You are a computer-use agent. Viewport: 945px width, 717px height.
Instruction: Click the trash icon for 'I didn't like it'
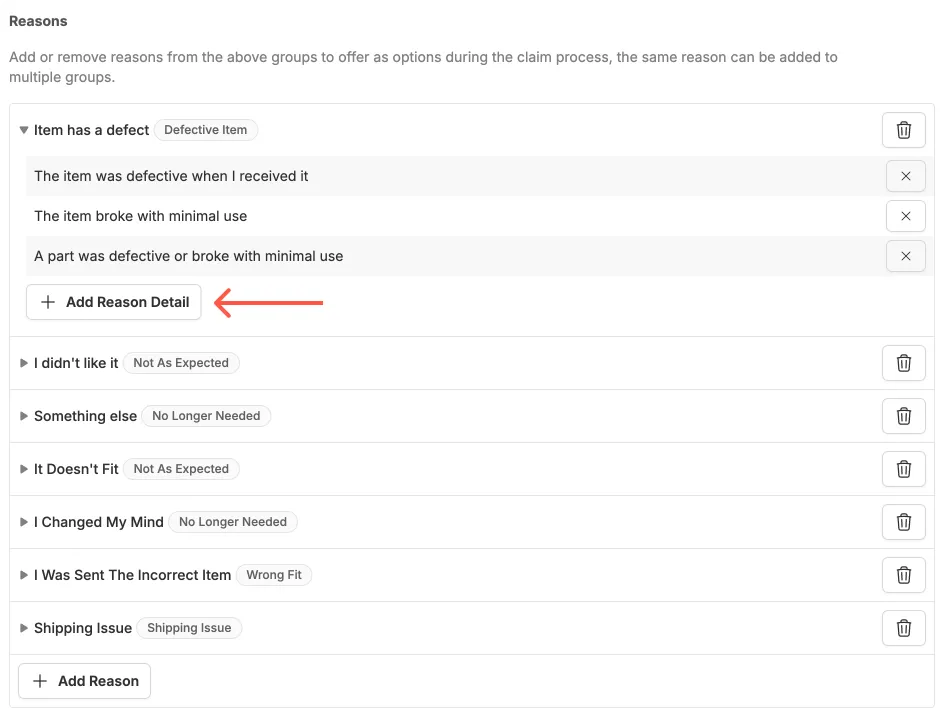[903, 363]
